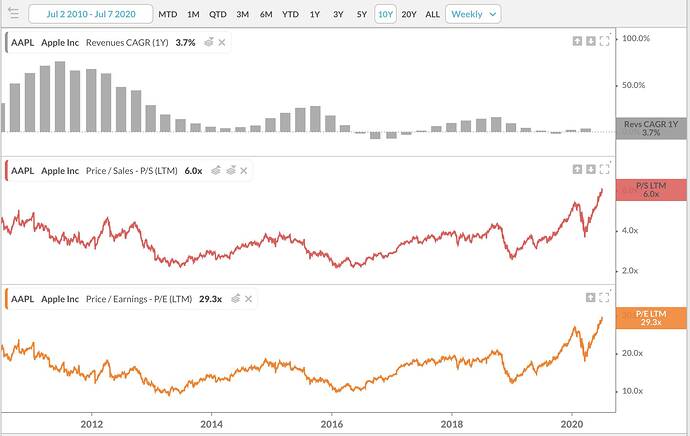Open the Weekly frequency dropdown
The height and width of the screenshot is (436, 690).
[473, 14]
